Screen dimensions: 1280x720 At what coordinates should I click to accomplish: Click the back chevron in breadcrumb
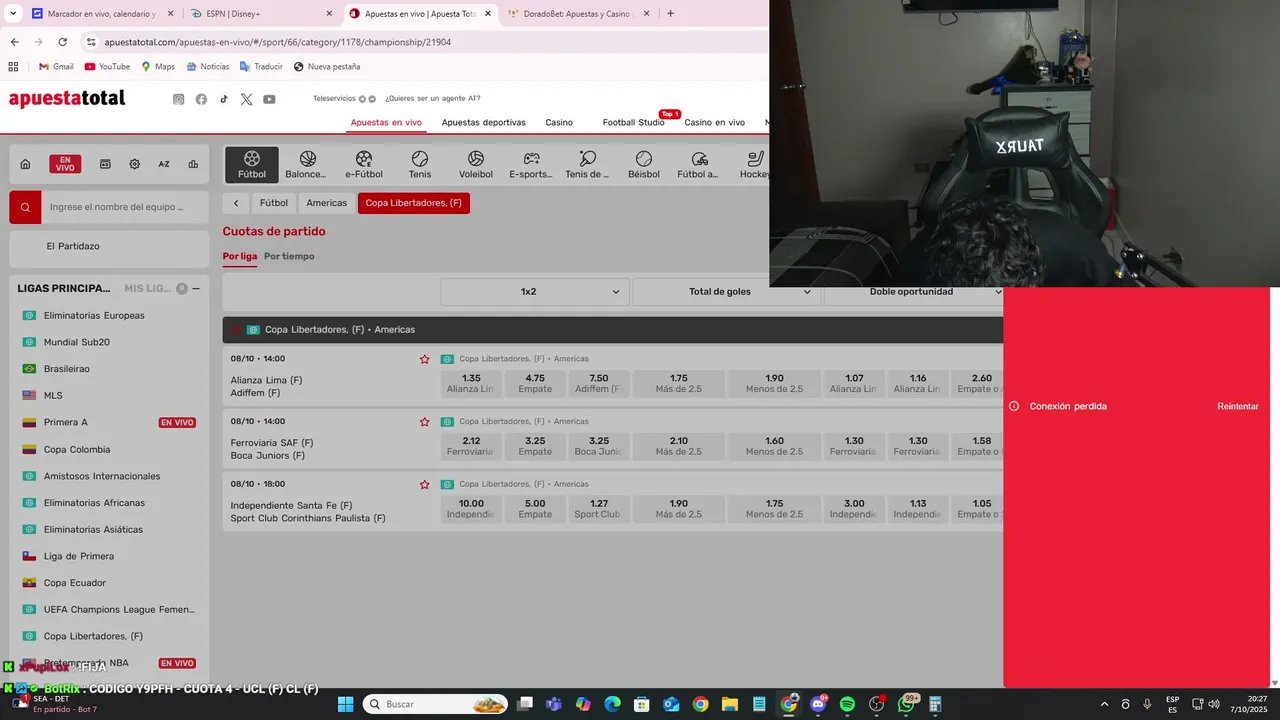[236, 203]
